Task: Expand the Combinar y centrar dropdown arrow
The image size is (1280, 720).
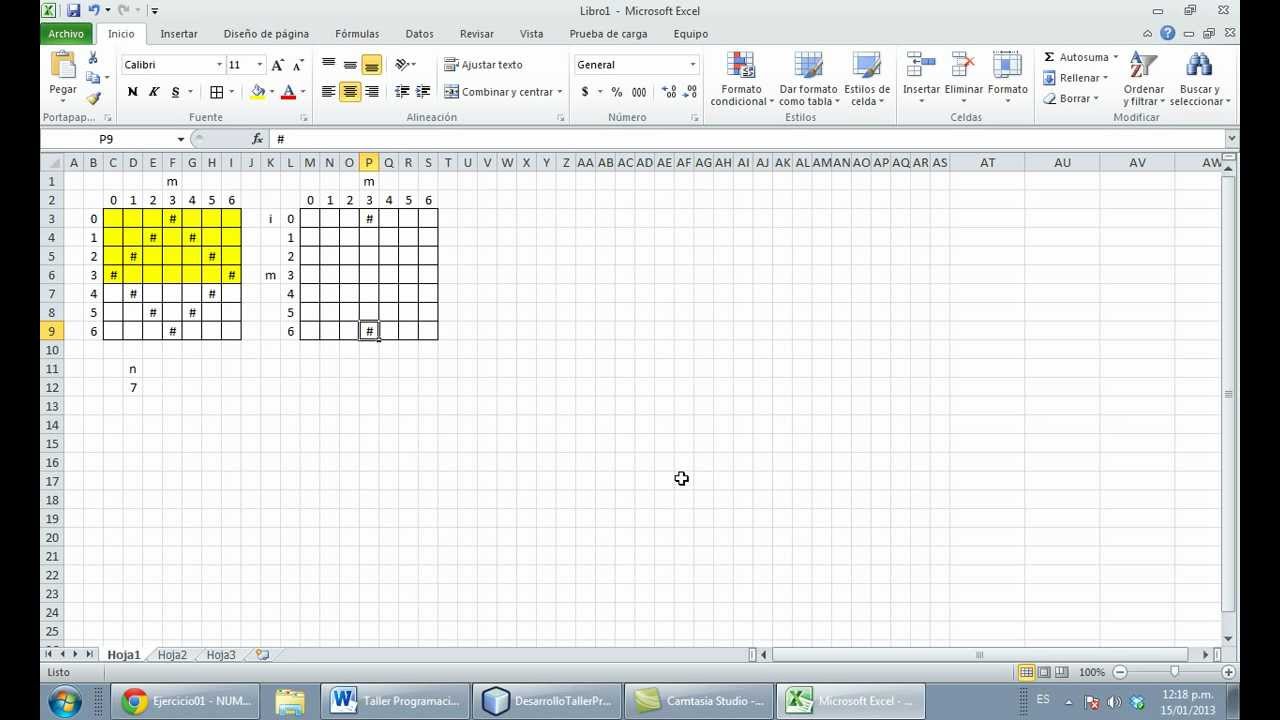Action: pos(560,92)
